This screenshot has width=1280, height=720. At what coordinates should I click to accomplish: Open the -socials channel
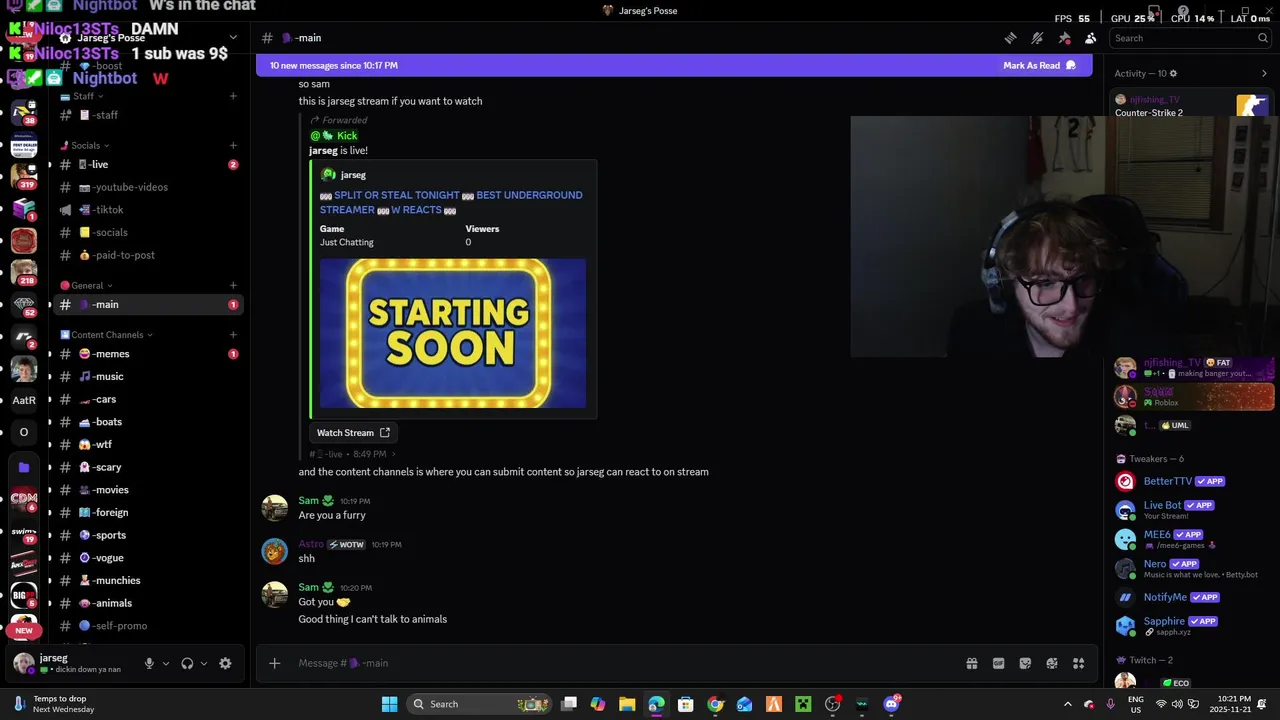(148, 232)
